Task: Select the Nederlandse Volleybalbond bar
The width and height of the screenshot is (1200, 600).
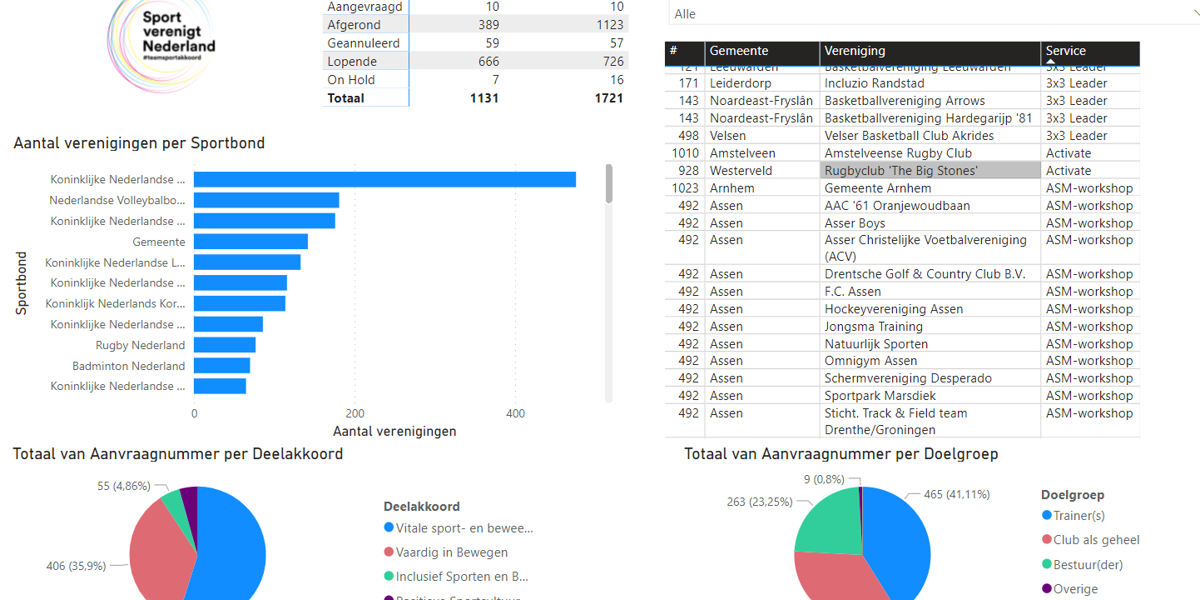Action: (x=266, y=200)
